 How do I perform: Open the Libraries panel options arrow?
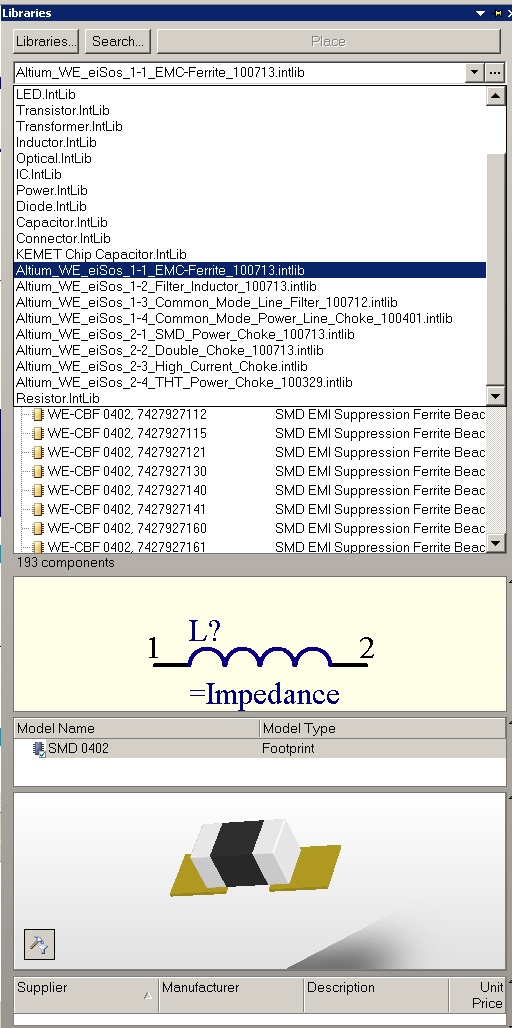(481, 13)
